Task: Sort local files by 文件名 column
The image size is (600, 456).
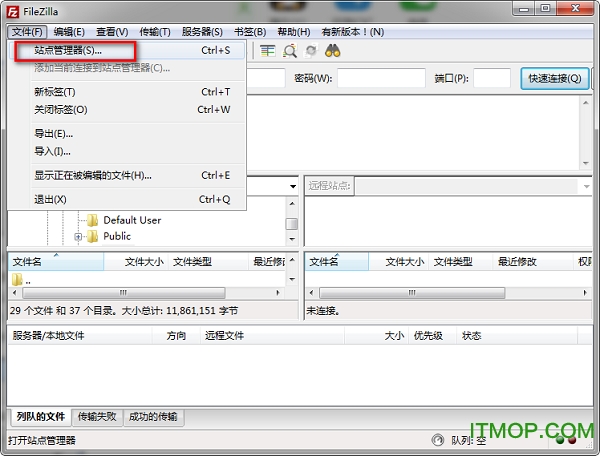Action: point(56,262)
